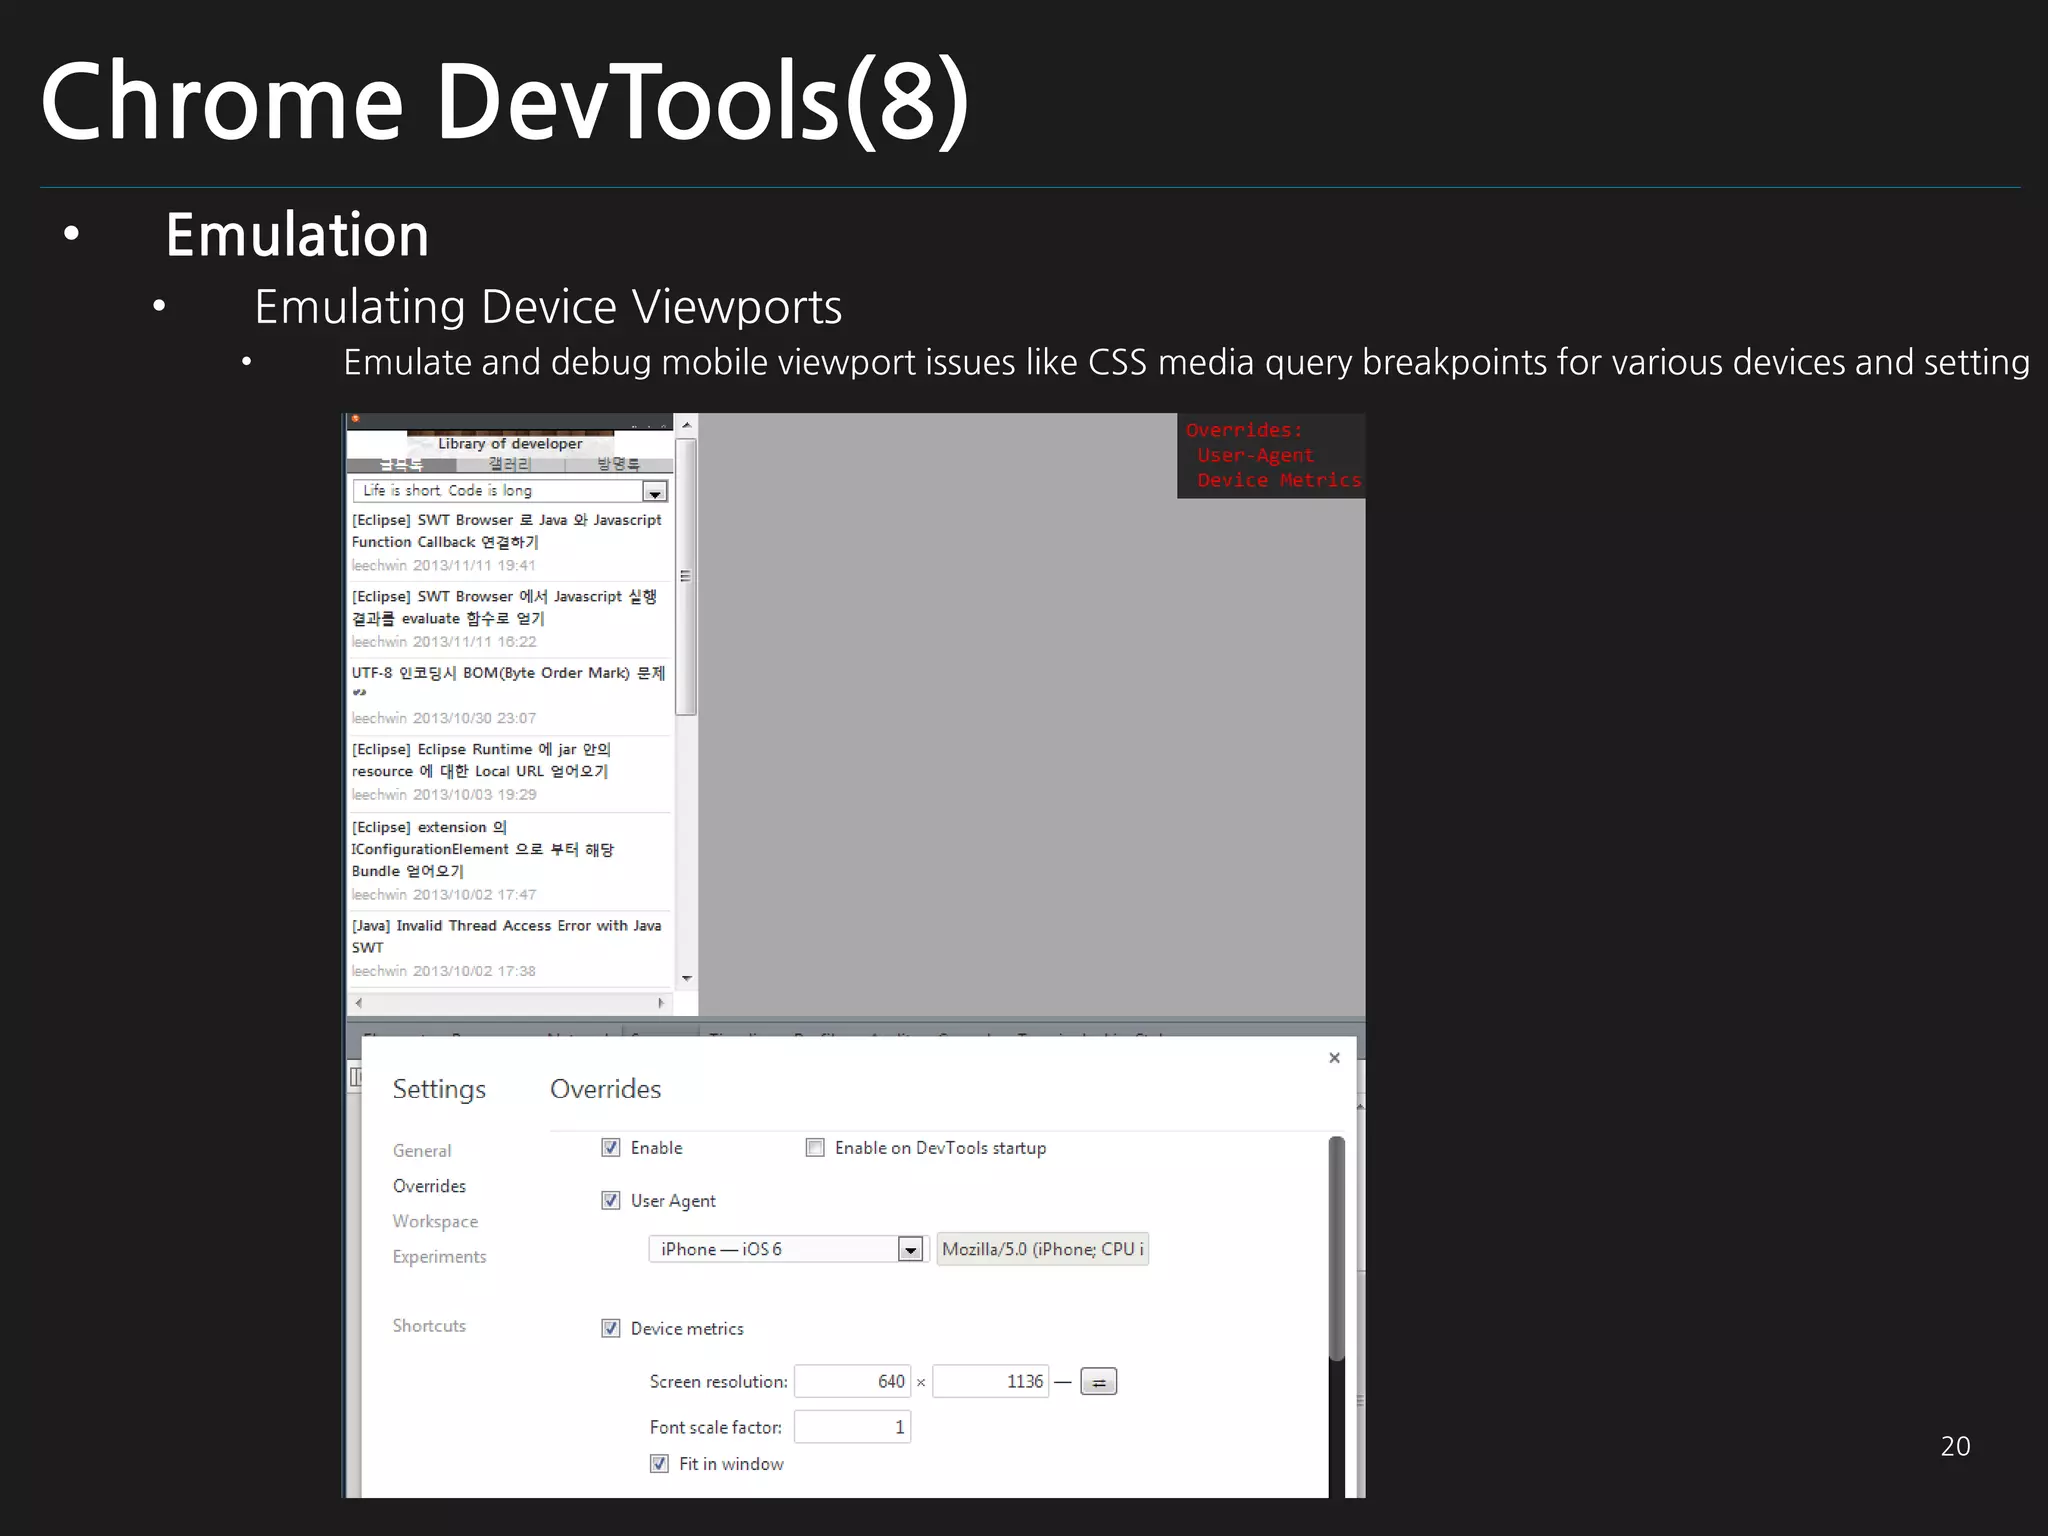Close the DevTools Settings overlay
The height and width of the screenshot is (1536, 2048).
[1334, 1058]
